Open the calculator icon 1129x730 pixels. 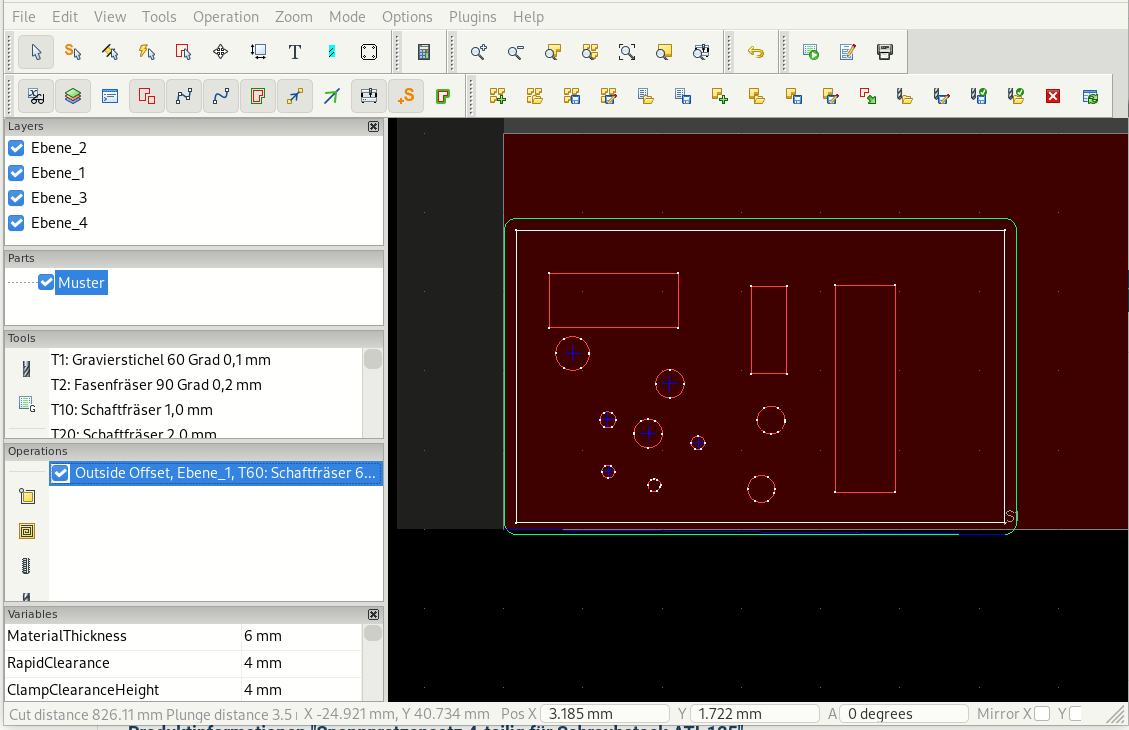(x=423, y=52)
